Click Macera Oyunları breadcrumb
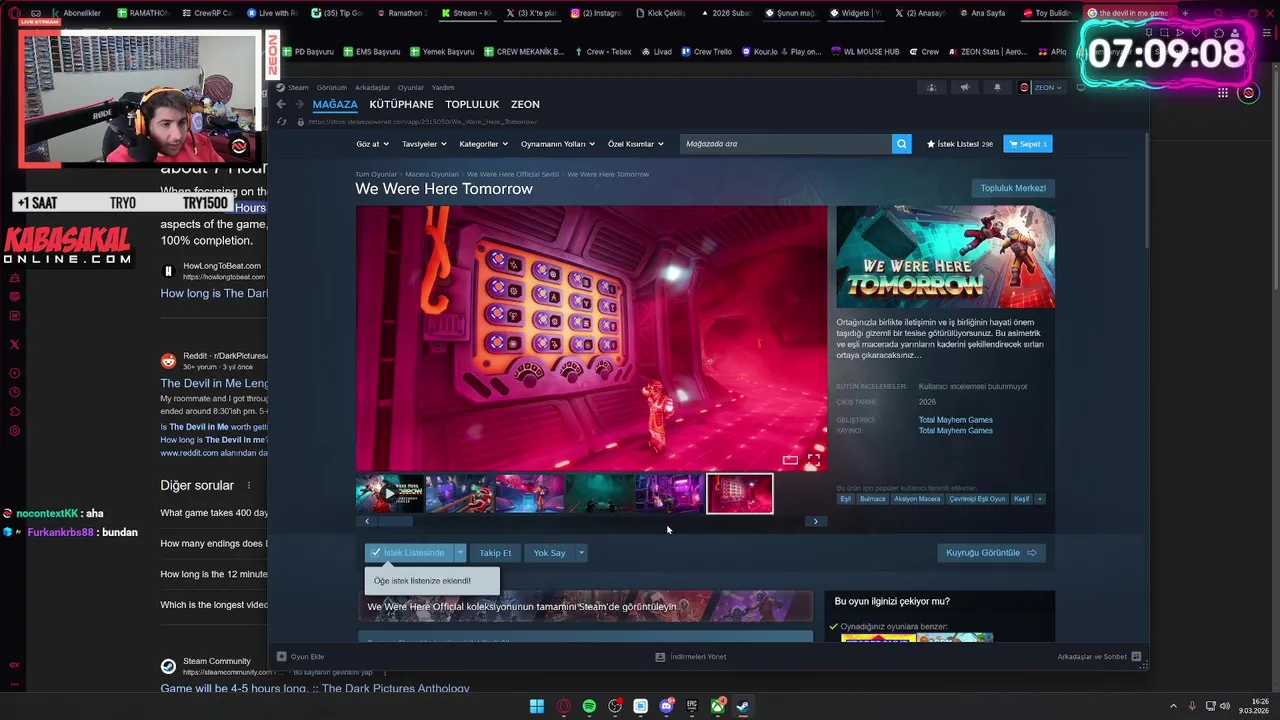This screenshot has width=1280, height=720. click(432, 174)
